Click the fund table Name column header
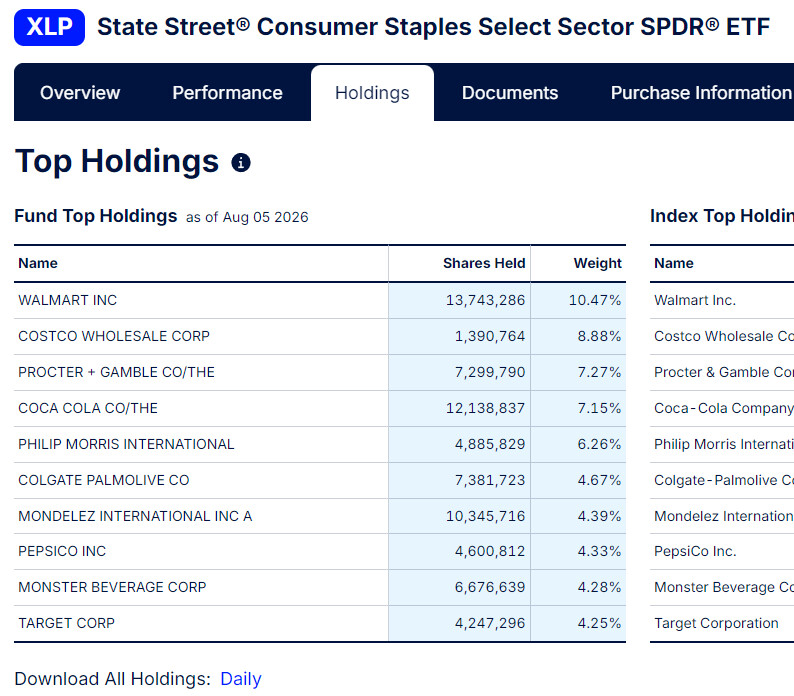The image size is (794, 696). tap(38, 263)
